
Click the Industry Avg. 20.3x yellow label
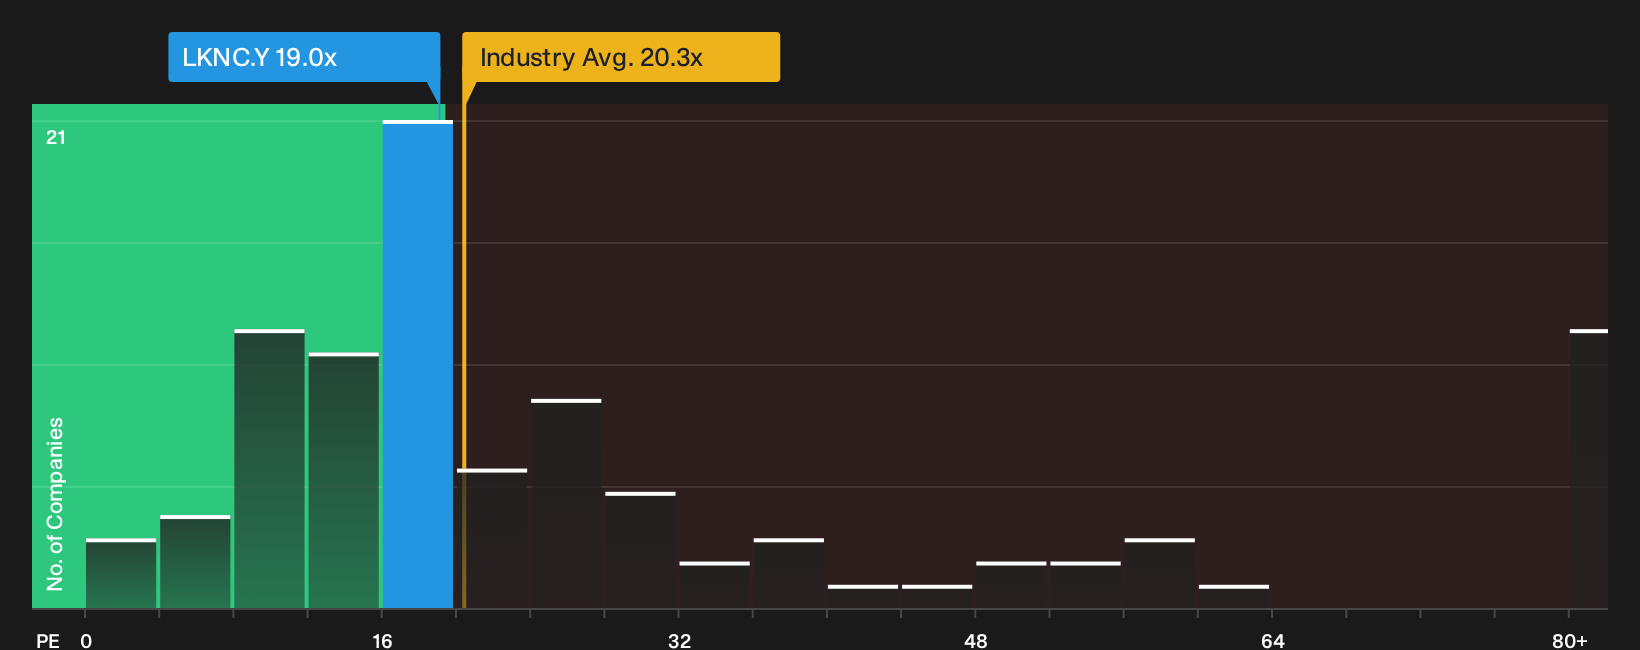pos(620,57)
